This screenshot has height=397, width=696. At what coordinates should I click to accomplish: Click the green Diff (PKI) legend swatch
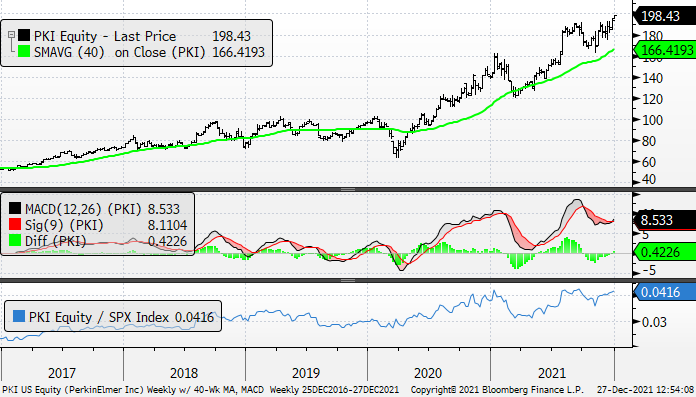click(x=15, y=240)
